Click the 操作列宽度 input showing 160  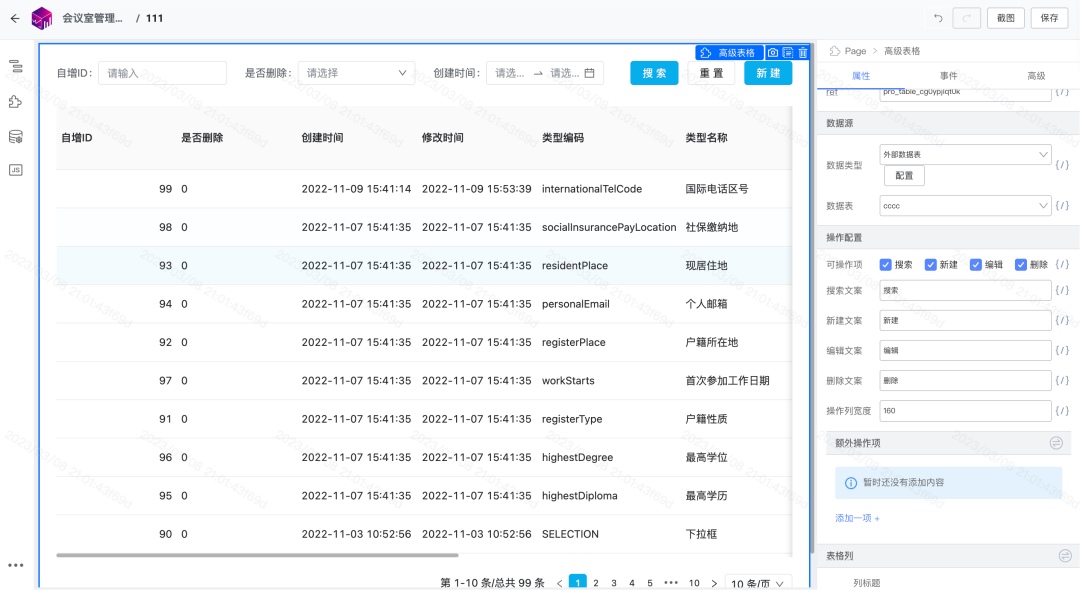pyautogui.click(x=965, y=411)
